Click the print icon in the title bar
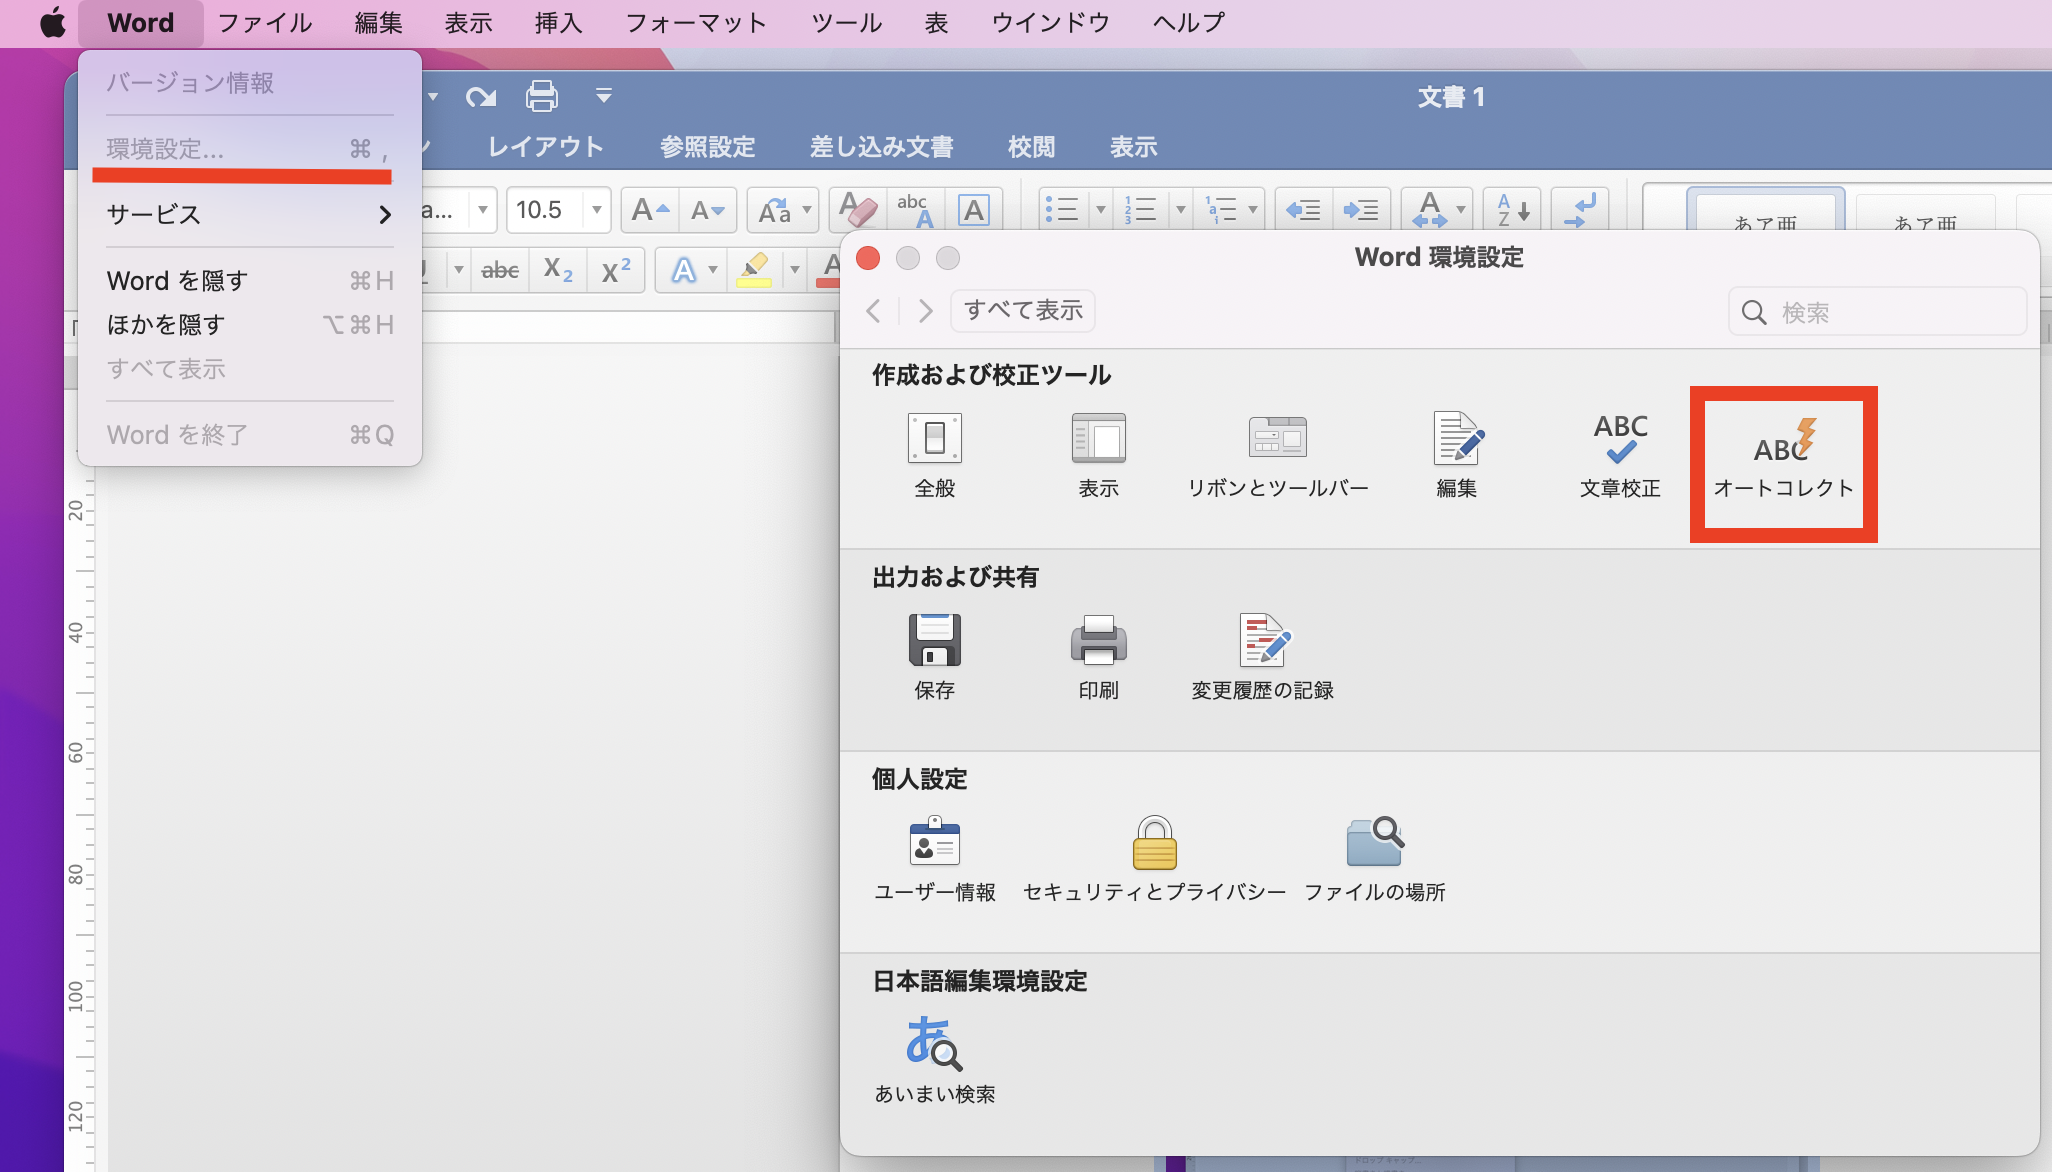This screenshot has height=1172, width=2052. click(x=542, y=96)
